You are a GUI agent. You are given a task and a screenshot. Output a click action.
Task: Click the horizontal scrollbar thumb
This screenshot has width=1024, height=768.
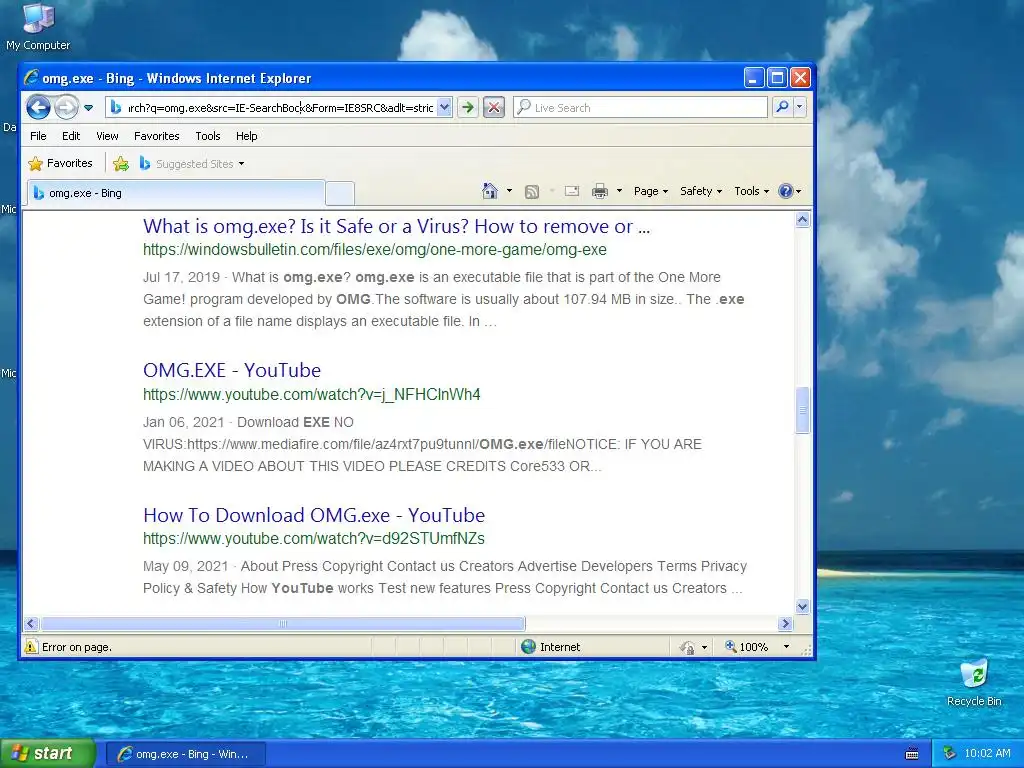tap(283, 624)
